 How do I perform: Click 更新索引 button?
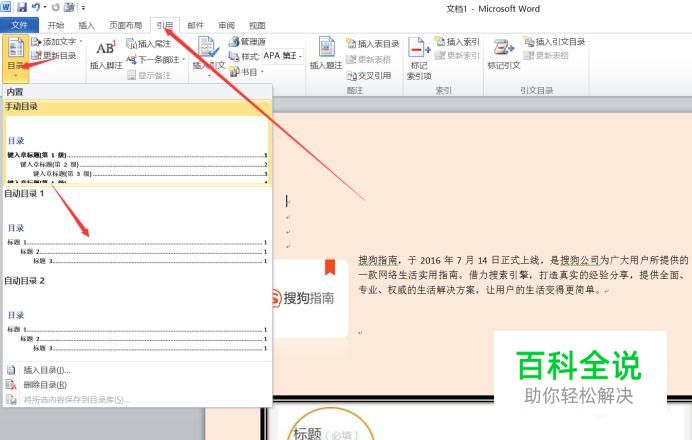[x=458, y=56]
